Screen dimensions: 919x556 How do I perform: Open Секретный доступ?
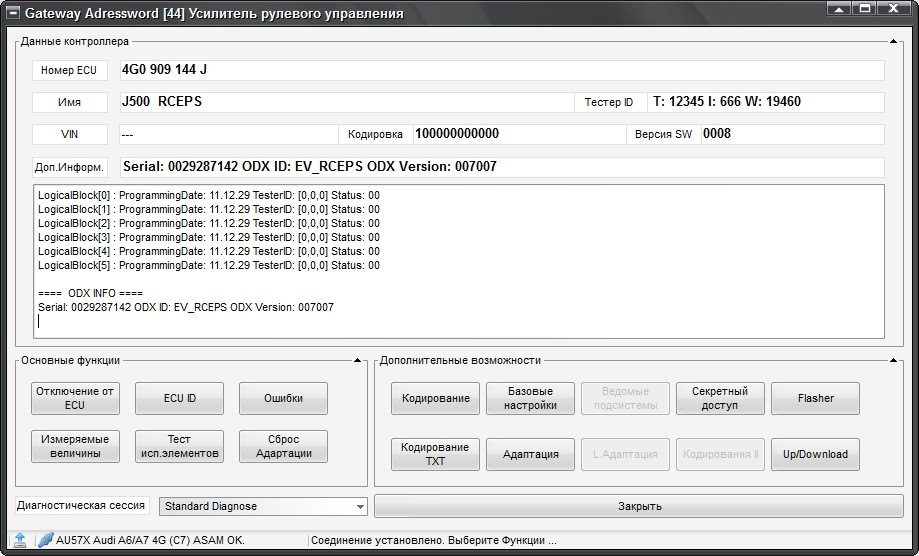(720, 398)
